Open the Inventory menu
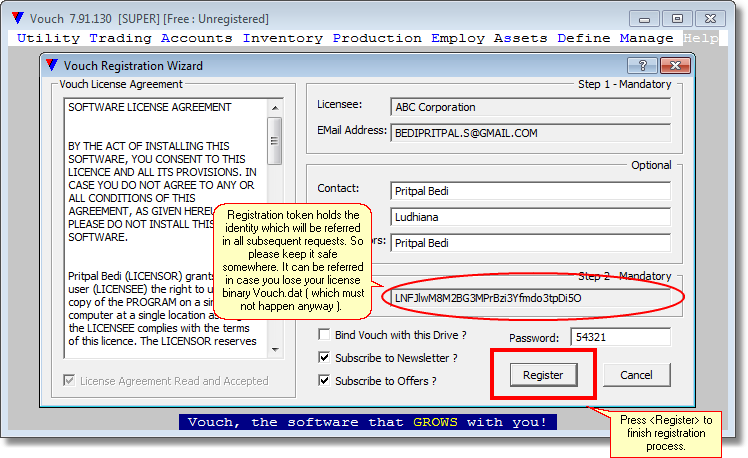Screen dimensions: 748x458 pos(282,38)
